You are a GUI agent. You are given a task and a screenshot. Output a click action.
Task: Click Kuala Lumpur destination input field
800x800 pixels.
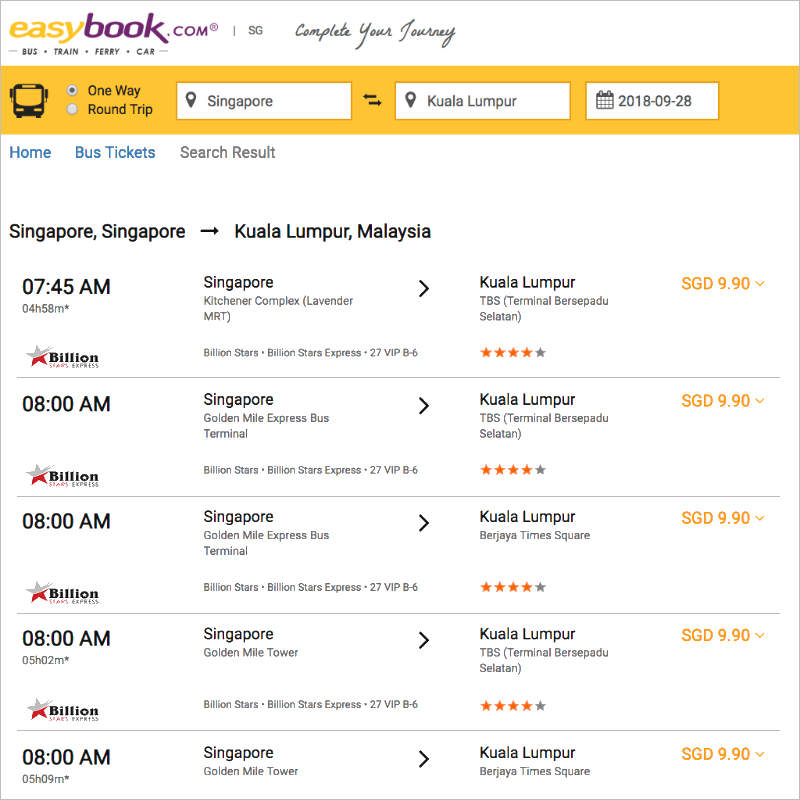point(483,101)
